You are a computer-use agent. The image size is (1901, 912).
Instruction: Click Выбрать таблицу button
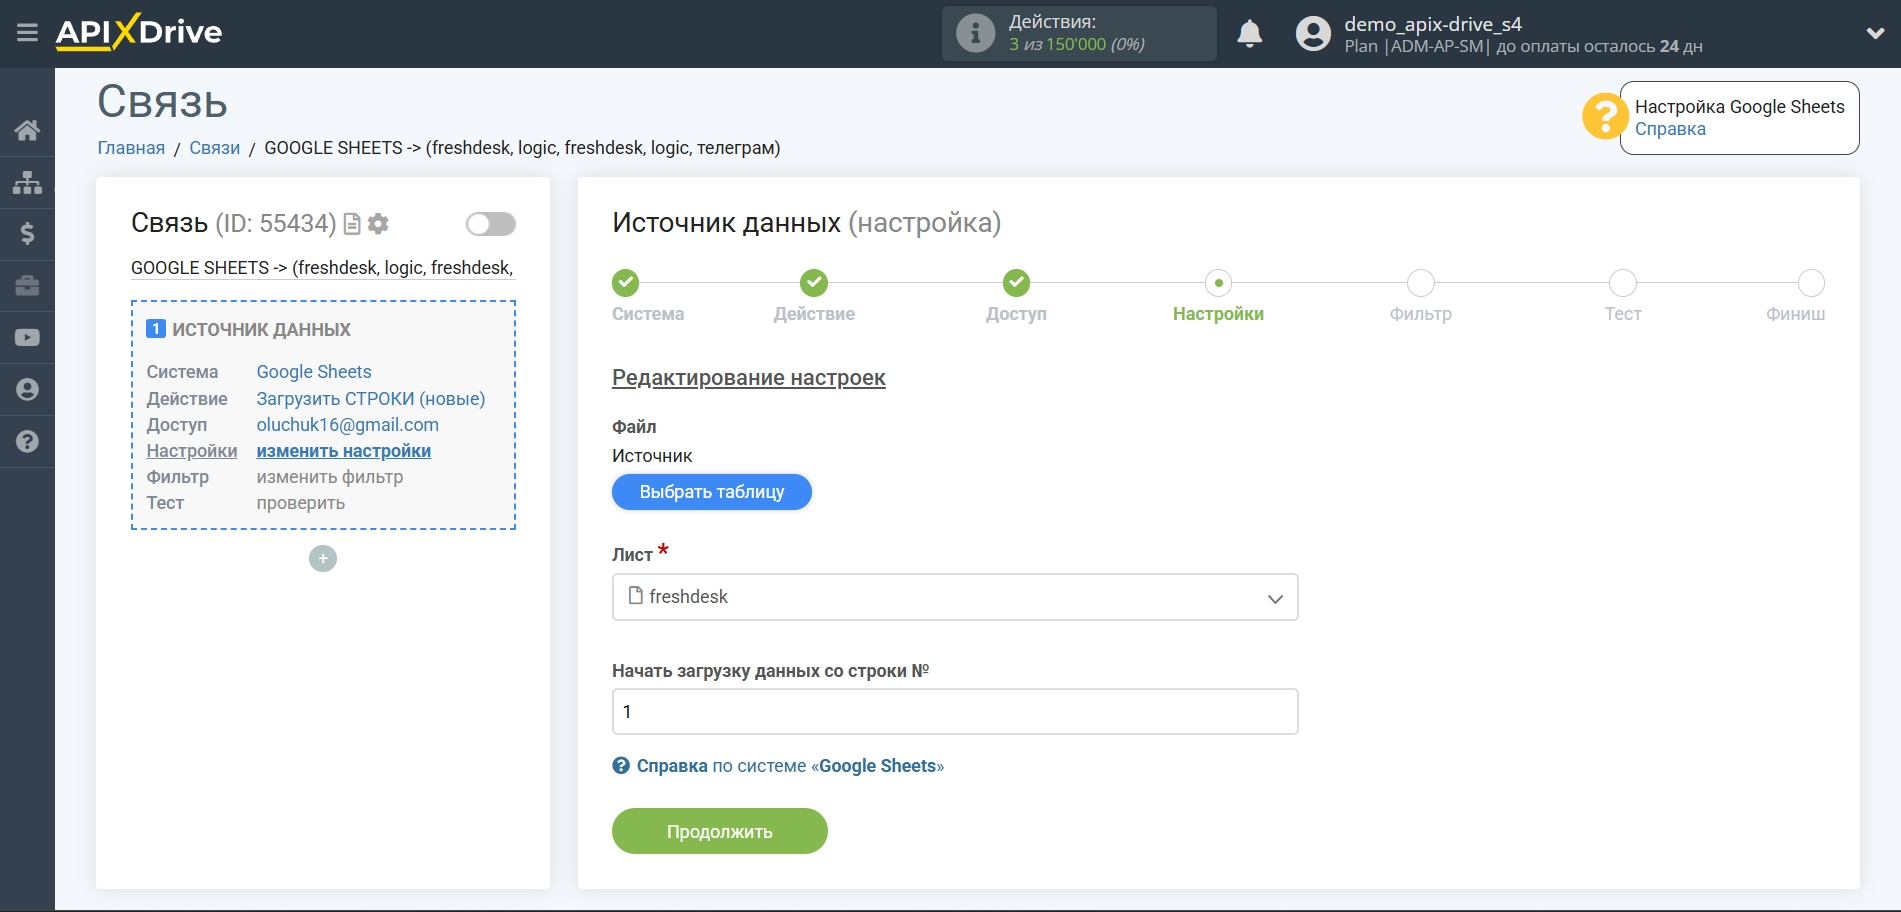pyautogui.click(x=712, y=492)
